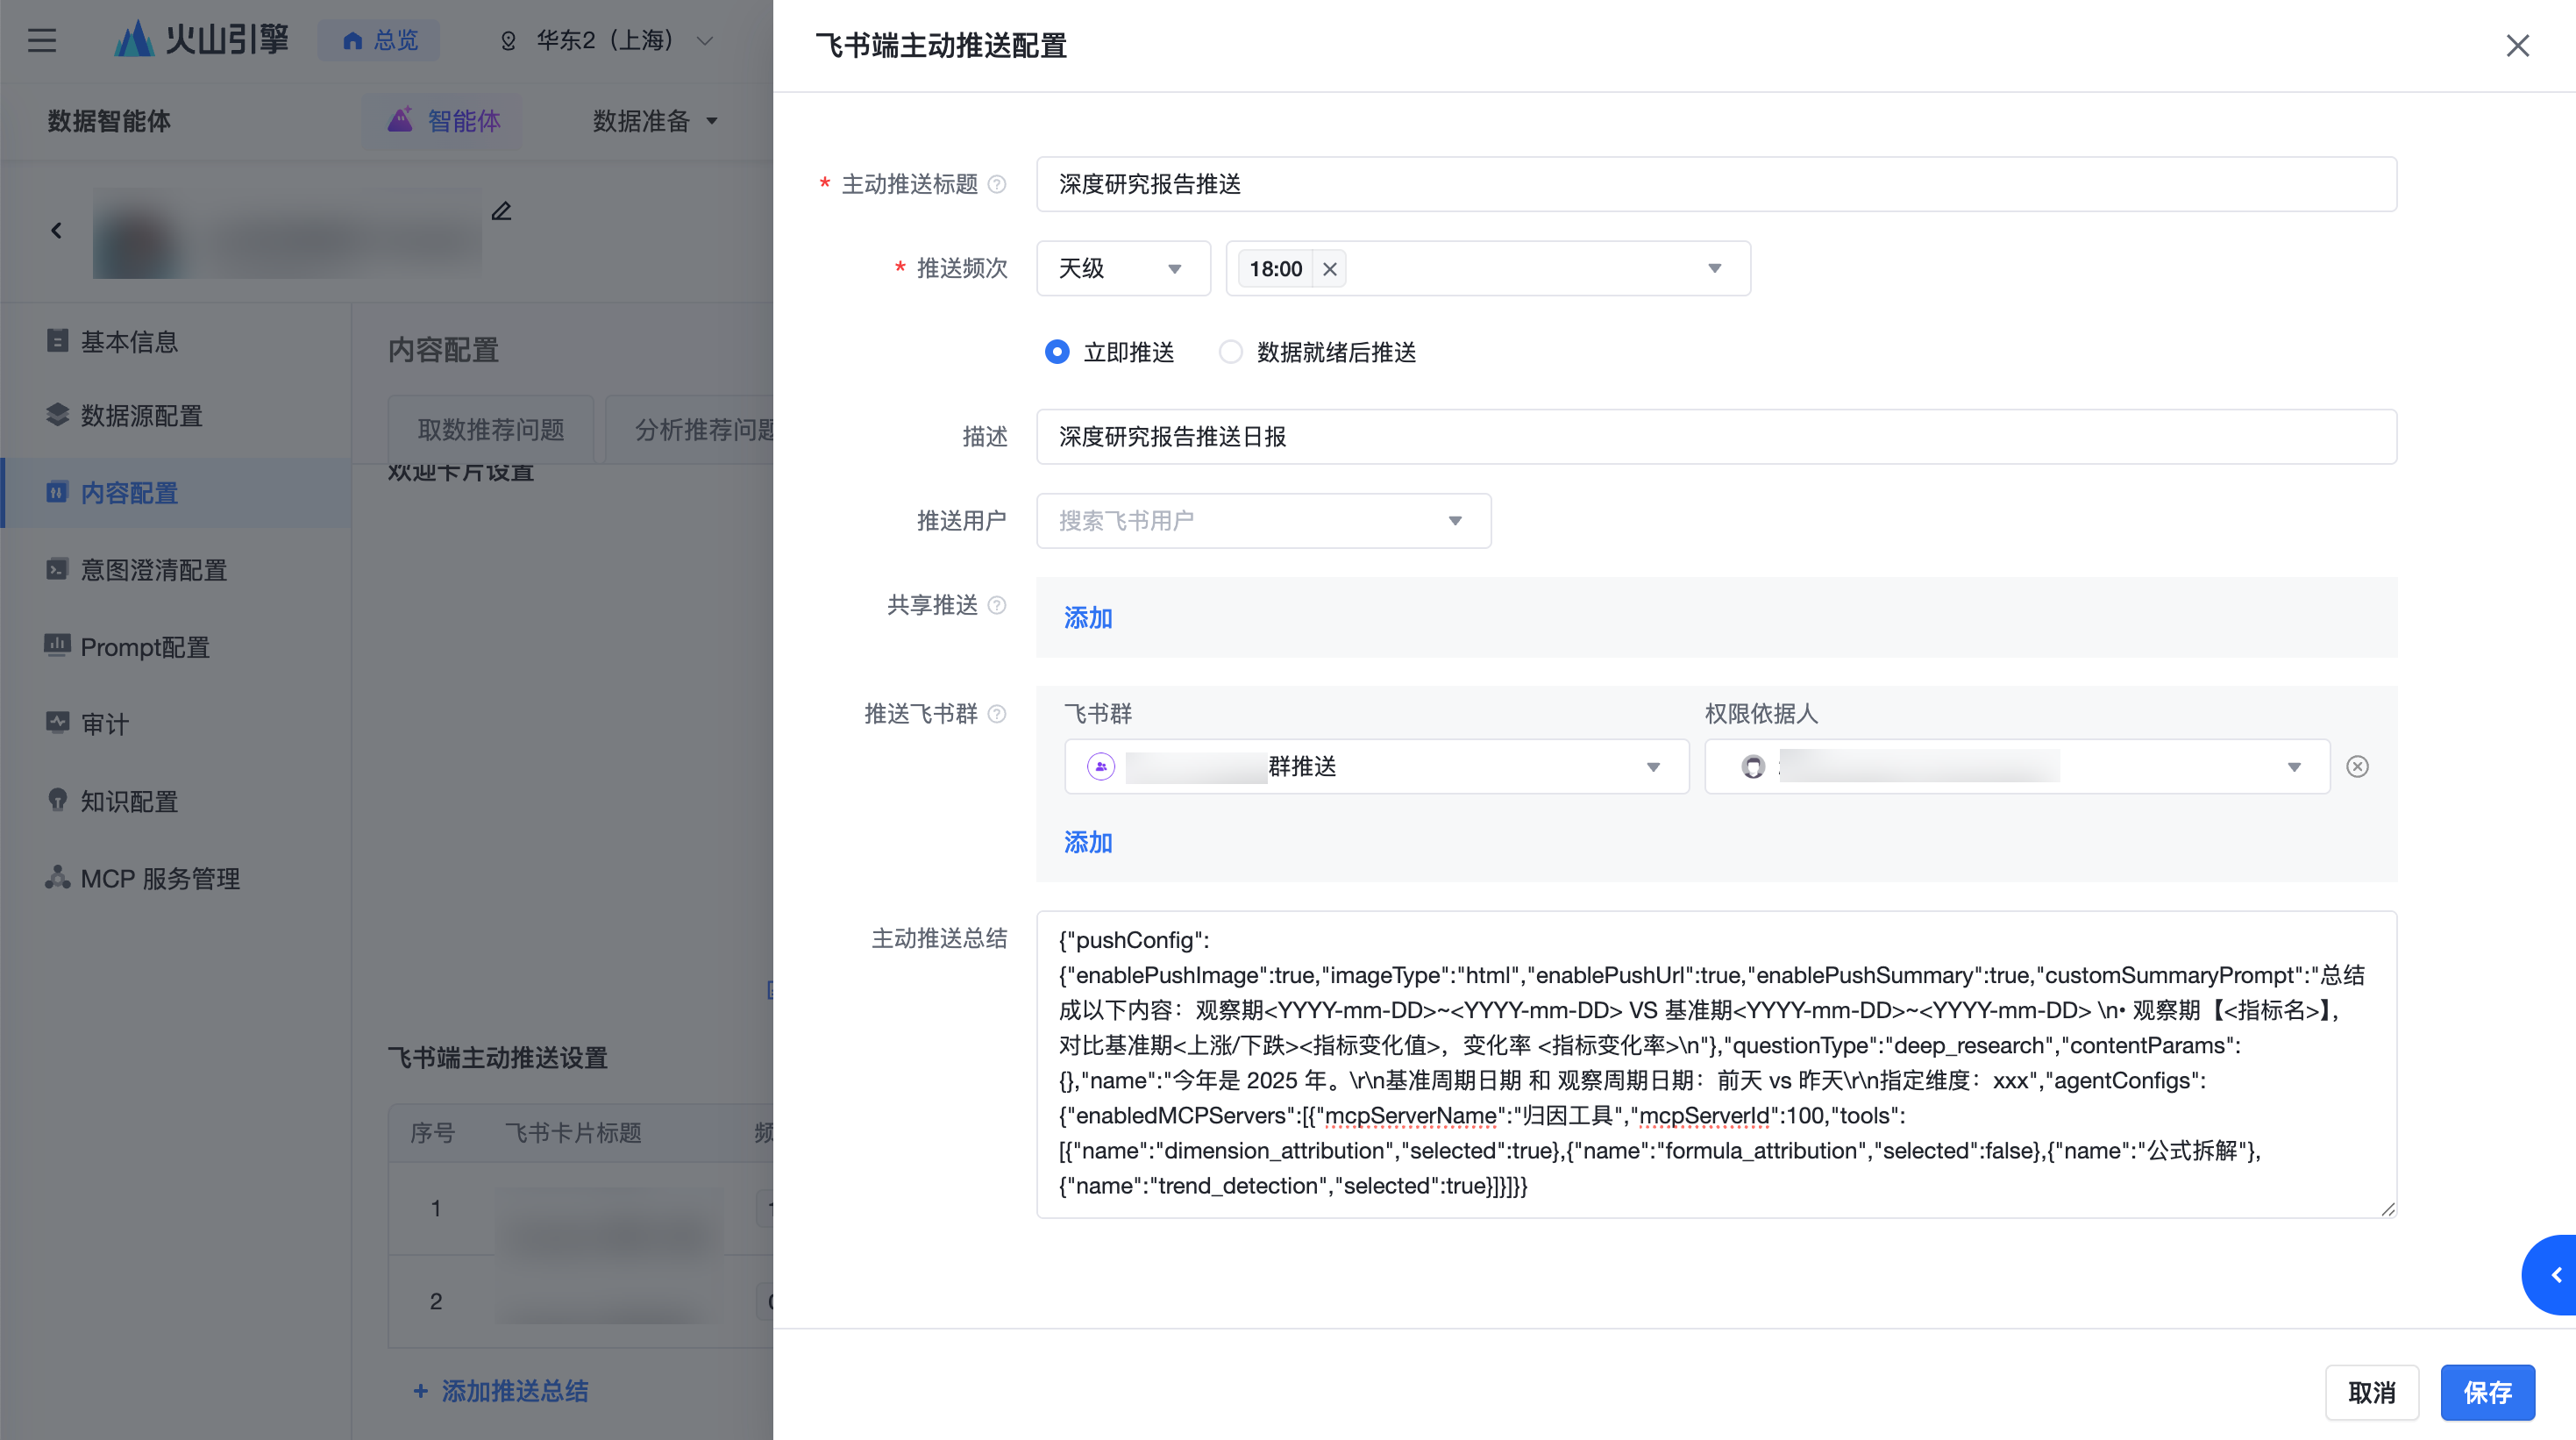Screen dimensions: 2576x1440
Task: Open MCP 服务管理 sidebar item
Action: click(160, 879)
